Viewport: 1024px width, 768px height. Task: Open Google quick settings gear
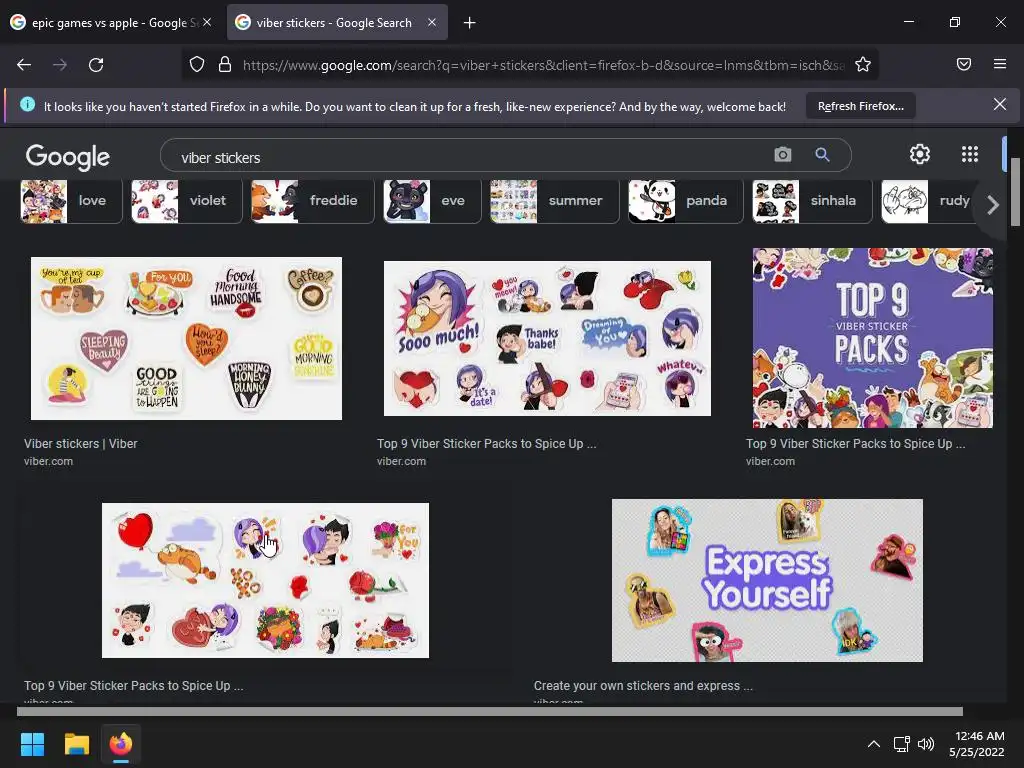coord(920,154)
